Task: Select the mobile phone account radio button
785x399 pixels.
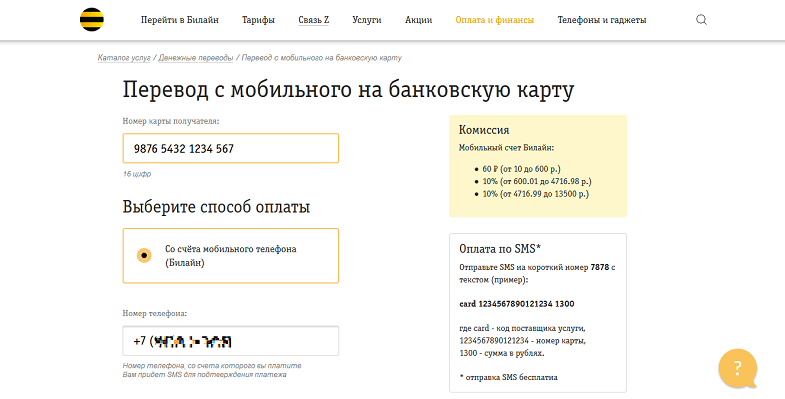Action: point(144,255)
